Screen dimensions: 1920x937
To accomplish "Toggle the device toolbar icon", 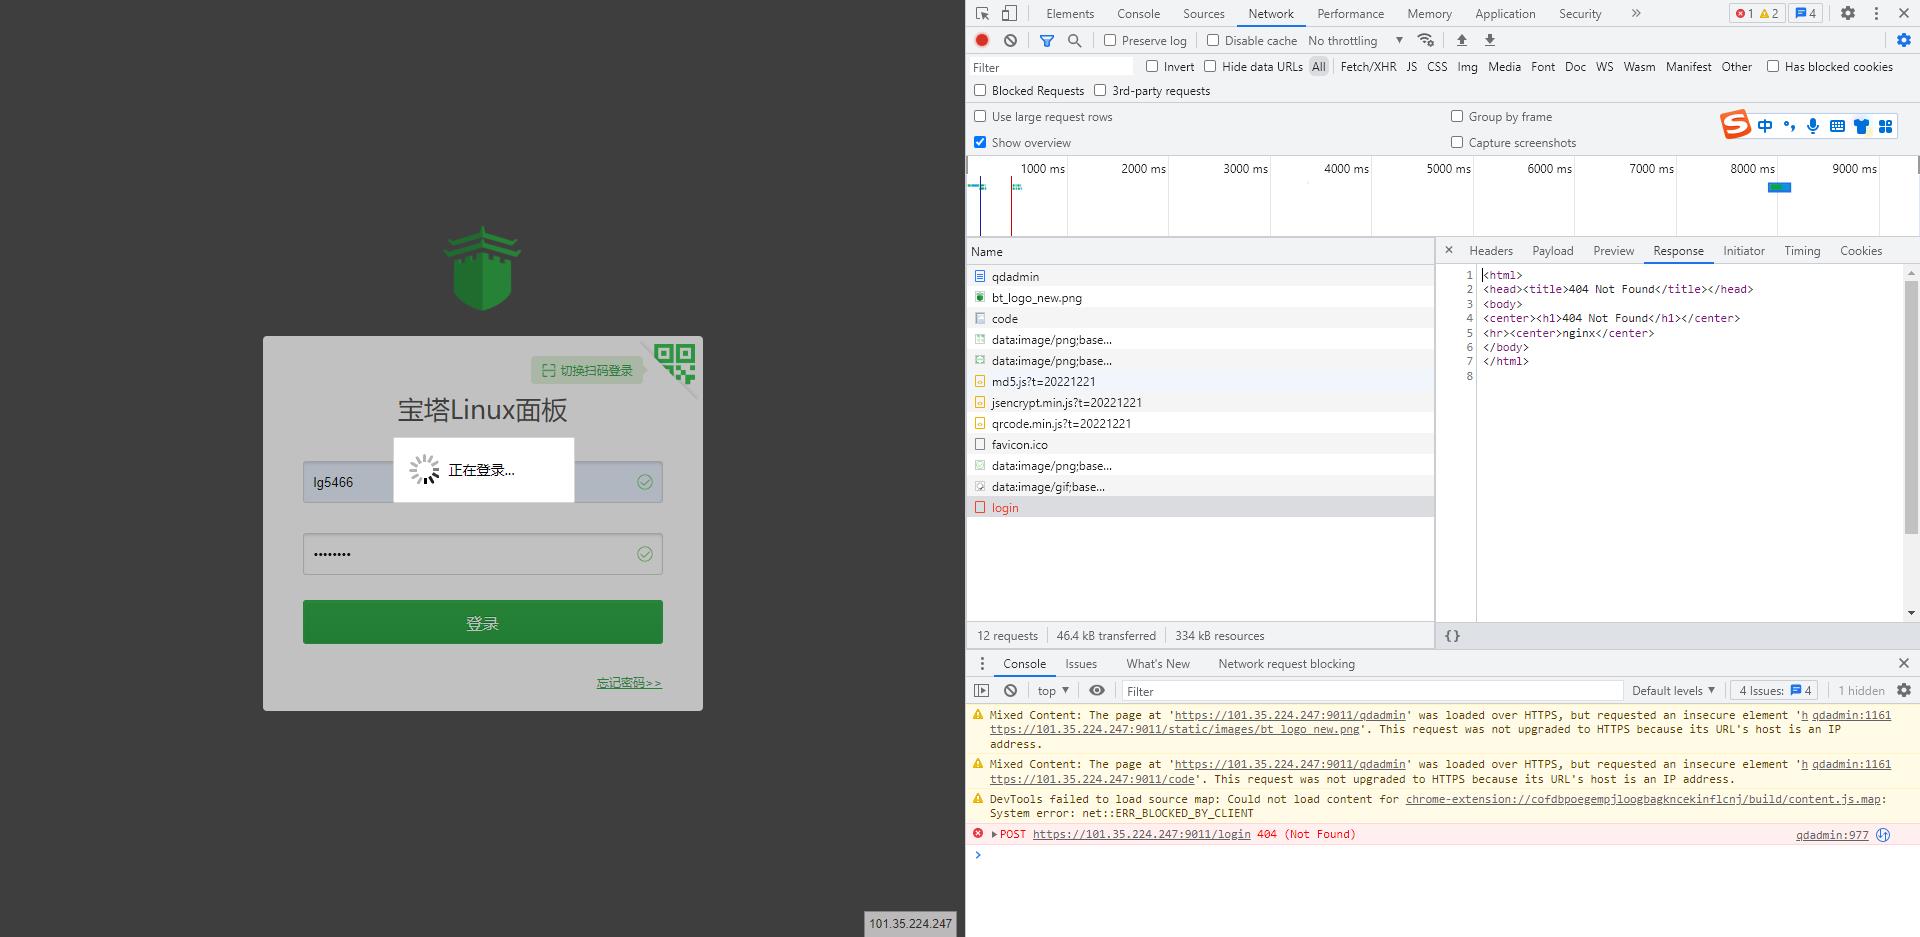I will point(1010,14).
